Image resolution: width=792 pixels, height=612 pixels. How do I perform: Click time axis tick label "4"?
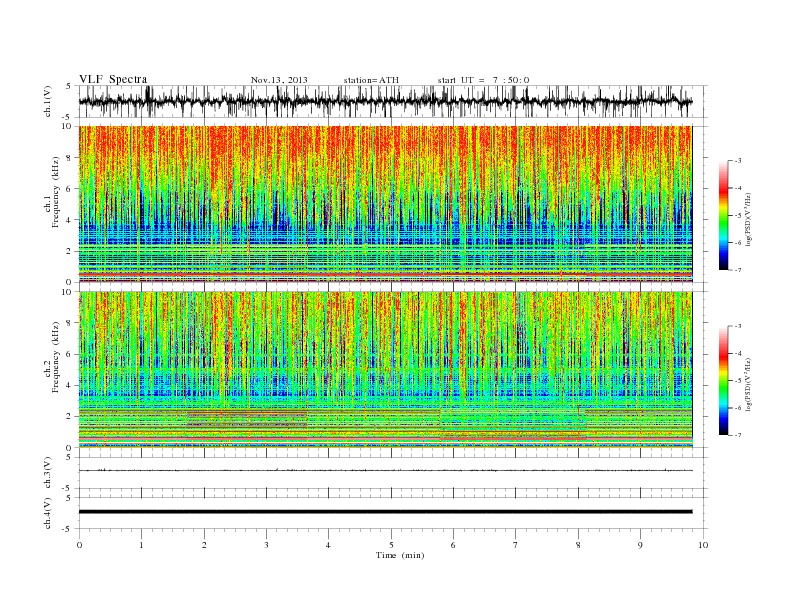[329, 545]
